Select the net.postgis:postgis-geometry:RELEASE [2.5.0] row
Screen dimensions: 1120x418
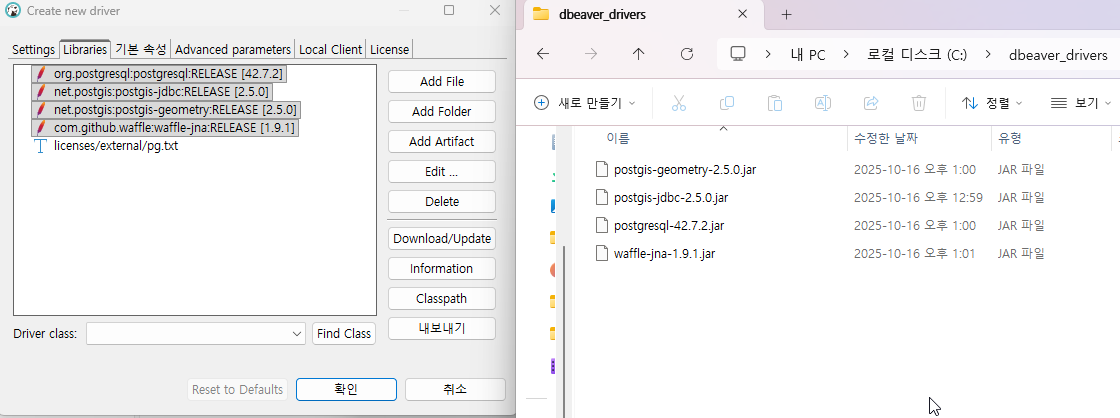pyautogui.click(x=165, y=110)
